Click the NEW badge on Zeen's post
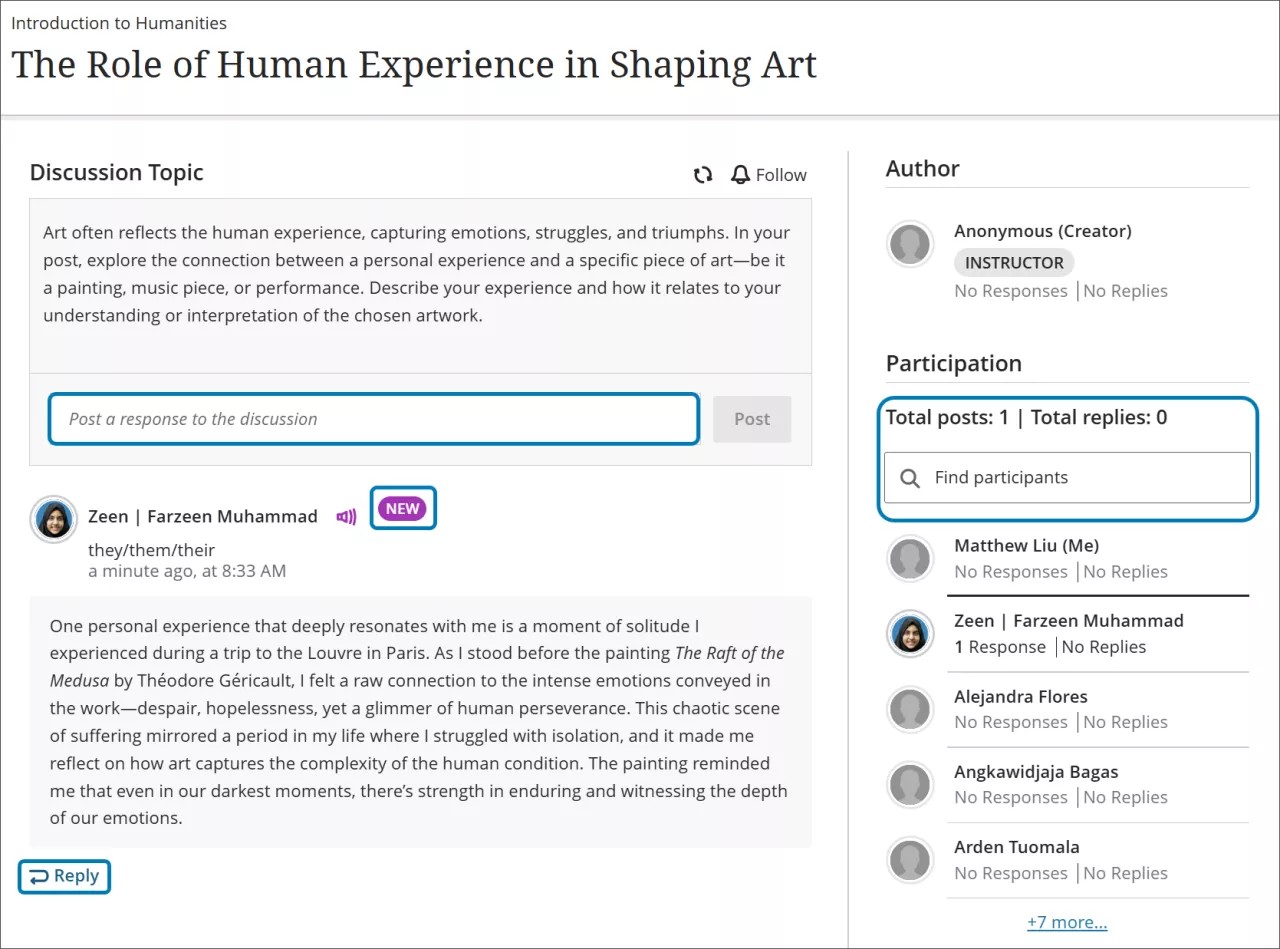The image size is (1280, 949). point(402,508)
